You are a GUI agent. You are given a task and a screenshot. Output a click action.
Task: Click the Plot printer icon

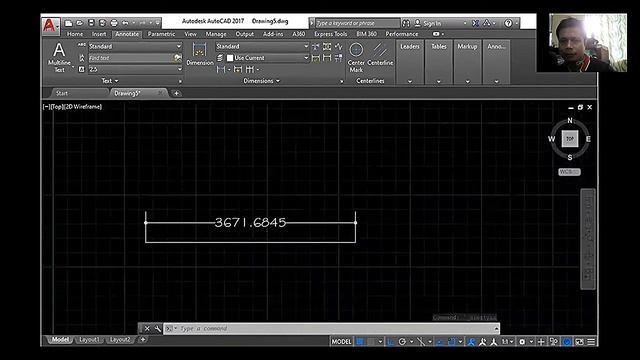pyautogui.click(x=114, y=23)
